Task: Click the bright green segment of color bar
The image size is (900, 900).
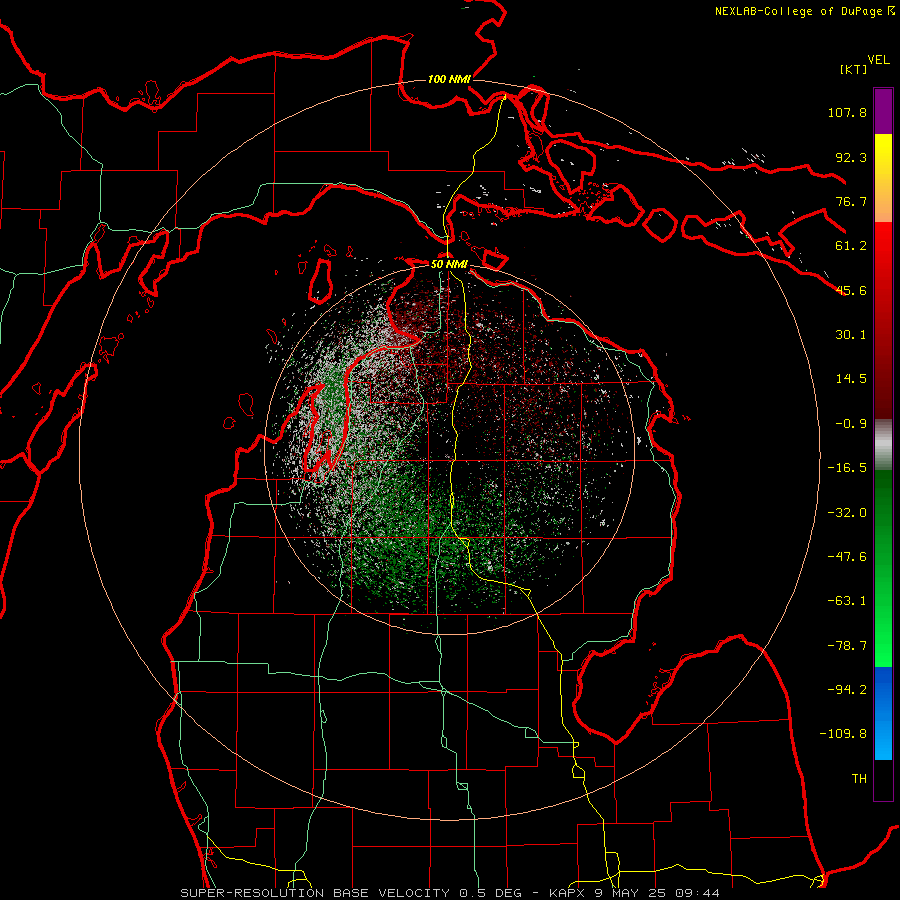Action: coord(883,568)
